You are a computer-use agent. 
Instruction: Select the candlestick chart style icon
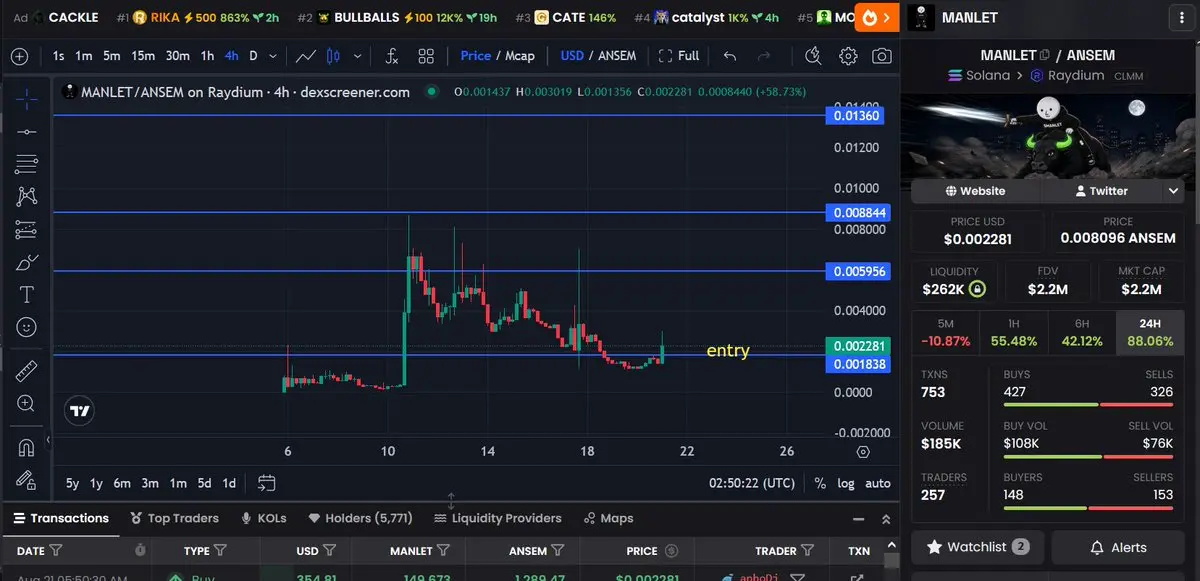click(x=334, y=56)
